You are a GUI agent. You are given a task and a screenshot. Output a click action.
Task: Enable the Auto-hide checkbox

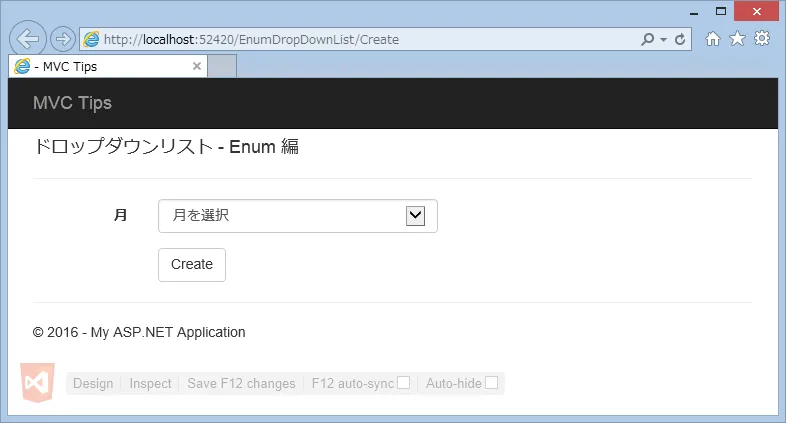coord(492,383)
